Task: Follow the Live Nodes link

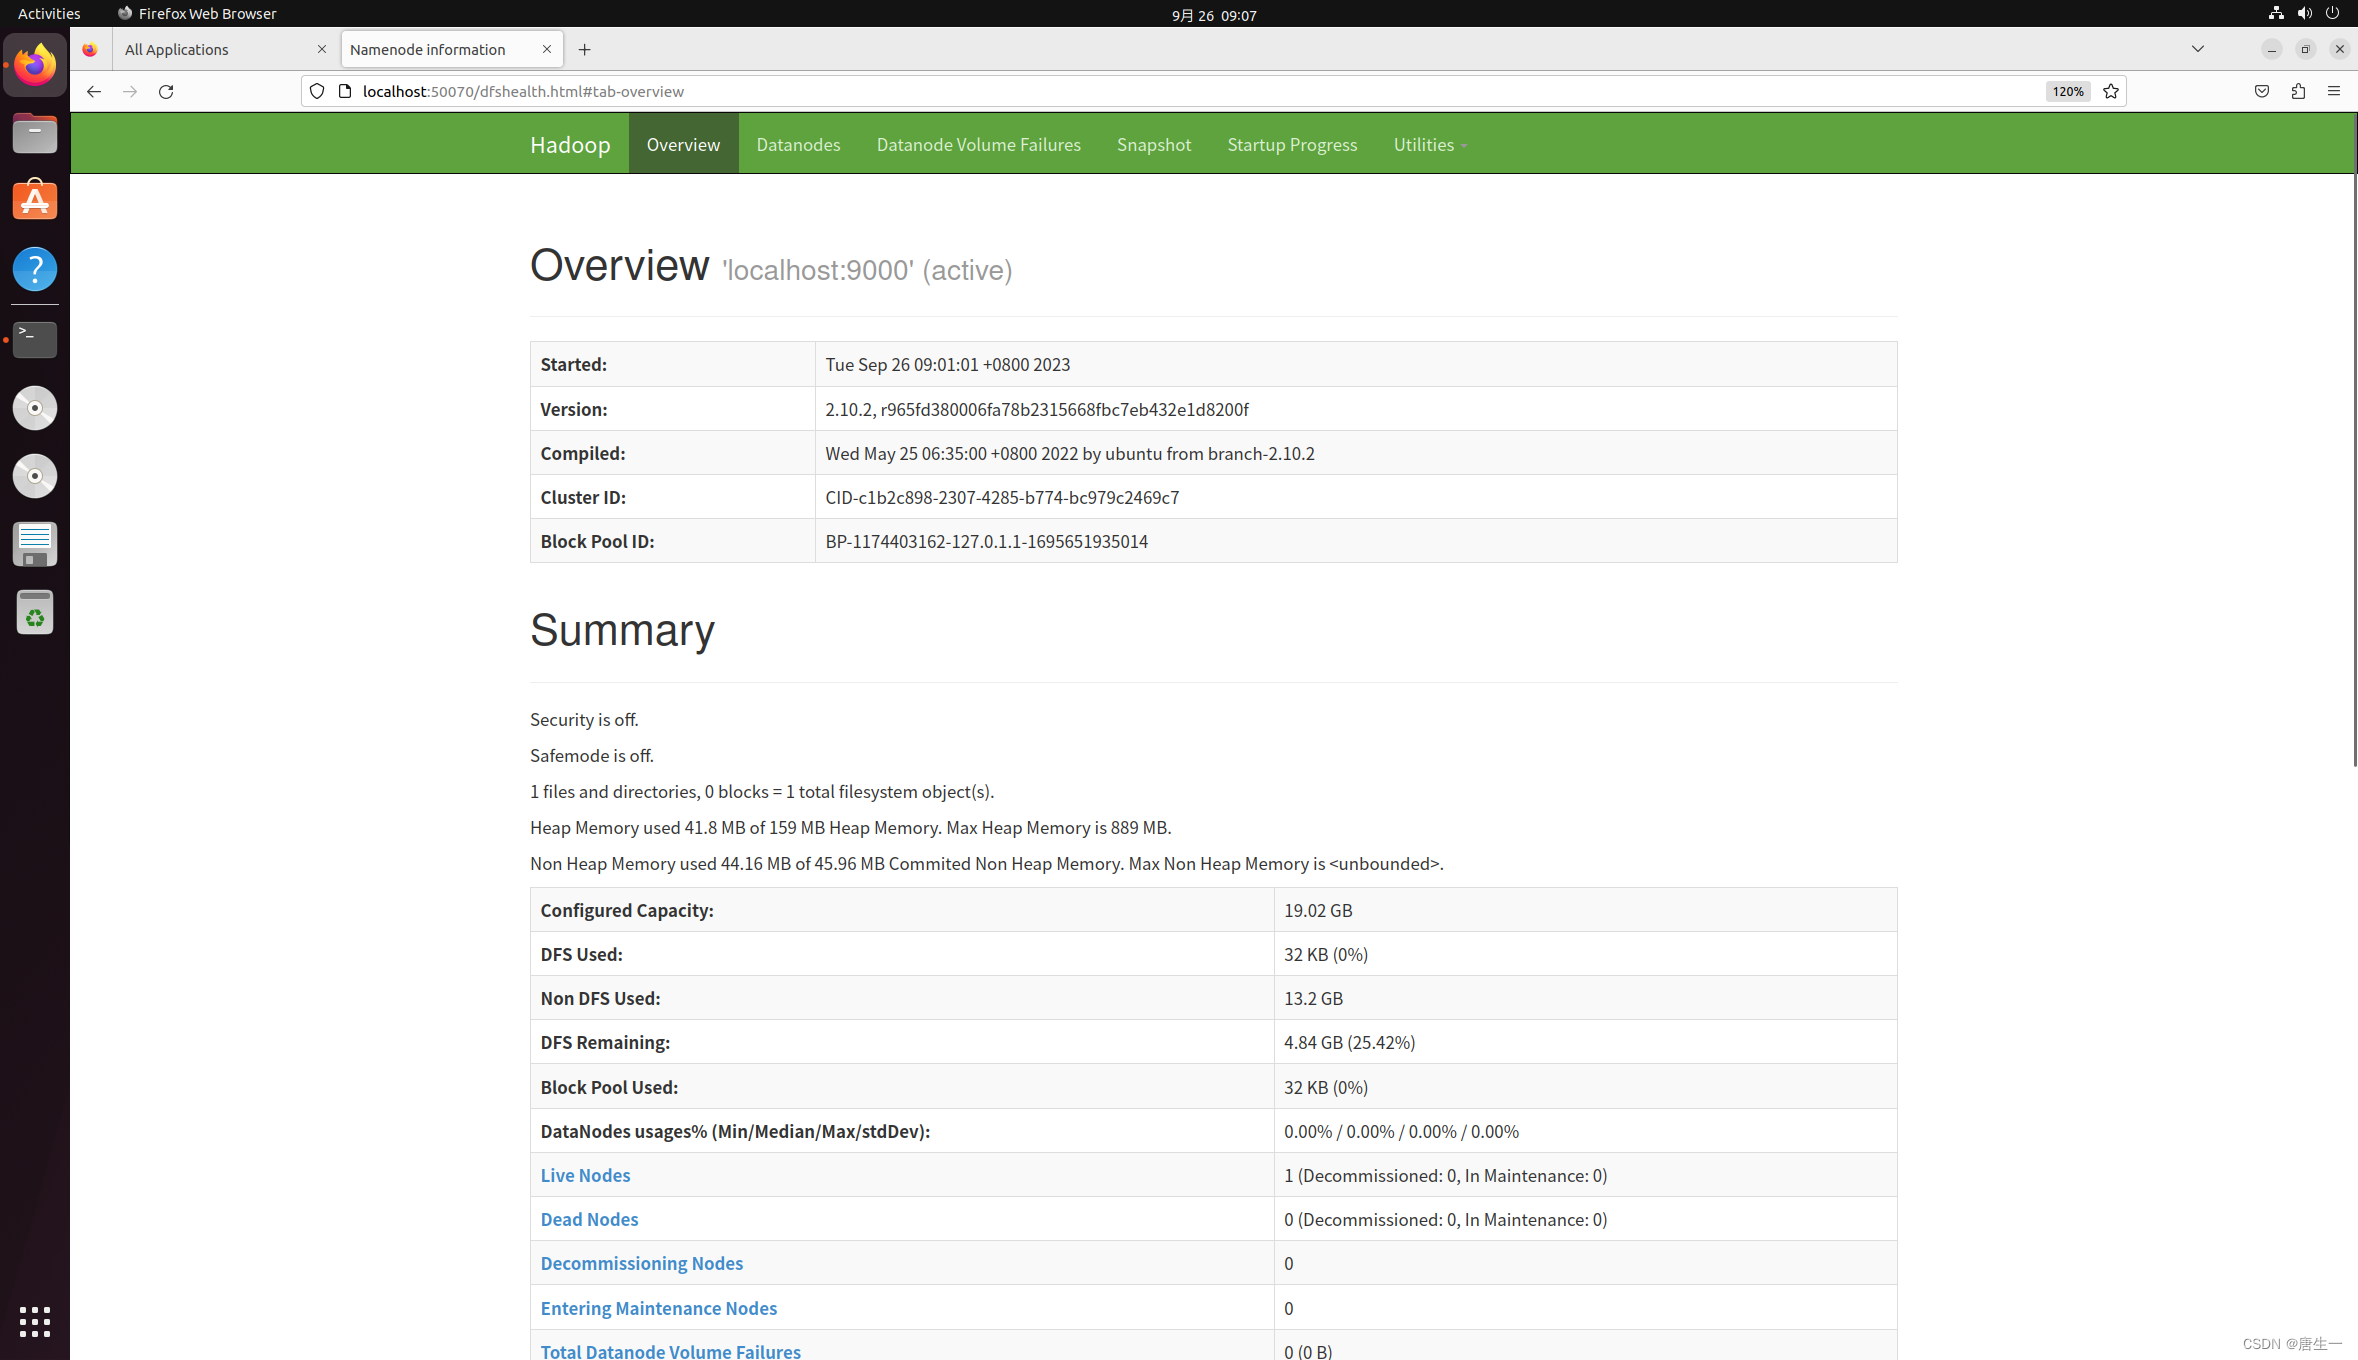Action: click(x=585, y=1175)
